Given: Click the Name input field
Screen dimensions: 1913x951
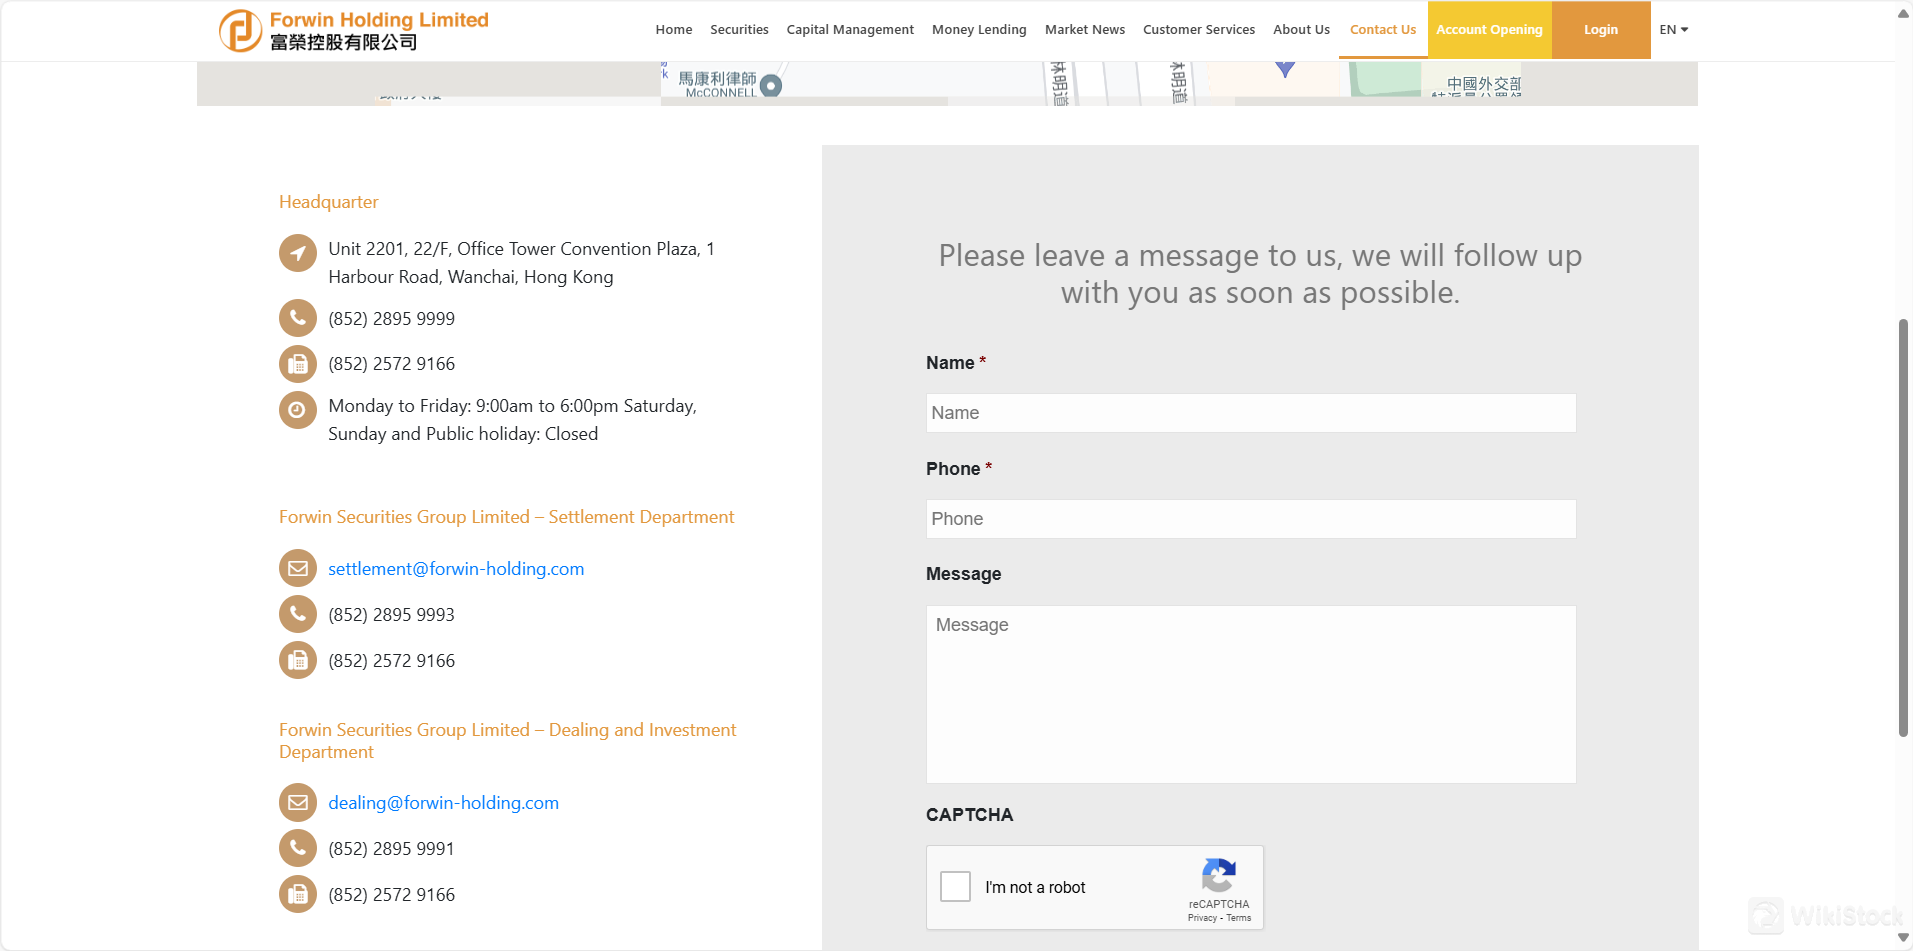Looking at the screenshot, I should point(1250,412).
